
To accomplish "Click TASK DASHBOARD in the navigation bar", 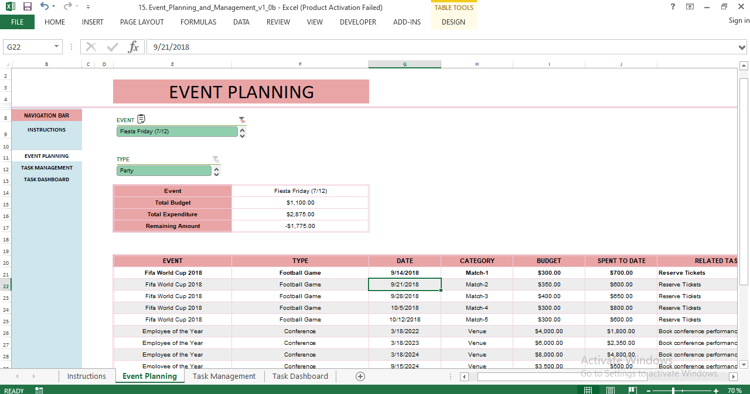I will coord(46,179).
